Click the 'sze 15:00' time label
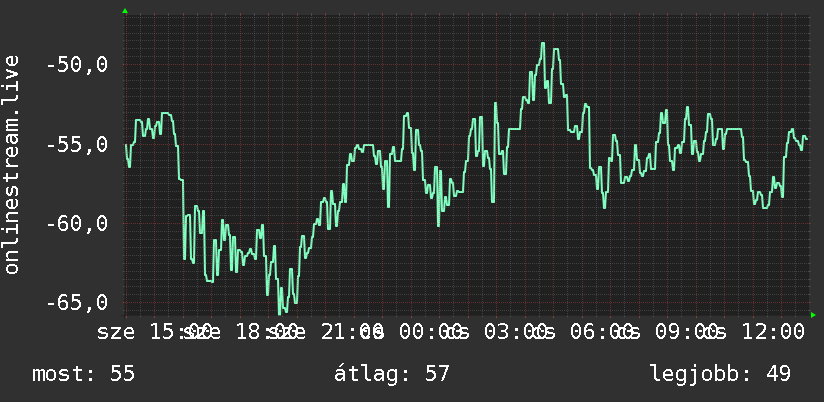The image size is (824, 402). (154, 333)
